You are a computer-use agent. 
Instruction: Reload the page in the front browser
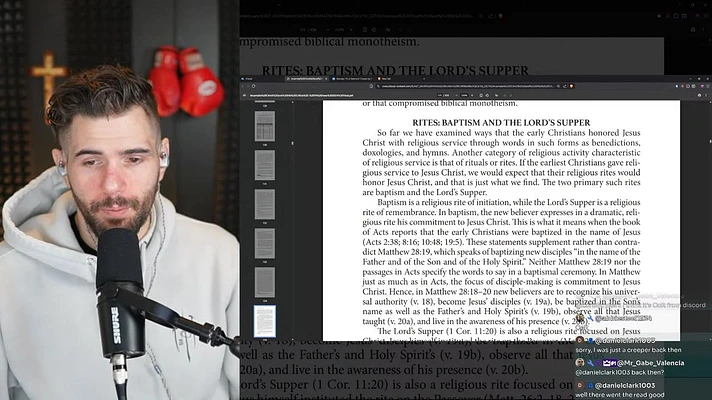253,86
